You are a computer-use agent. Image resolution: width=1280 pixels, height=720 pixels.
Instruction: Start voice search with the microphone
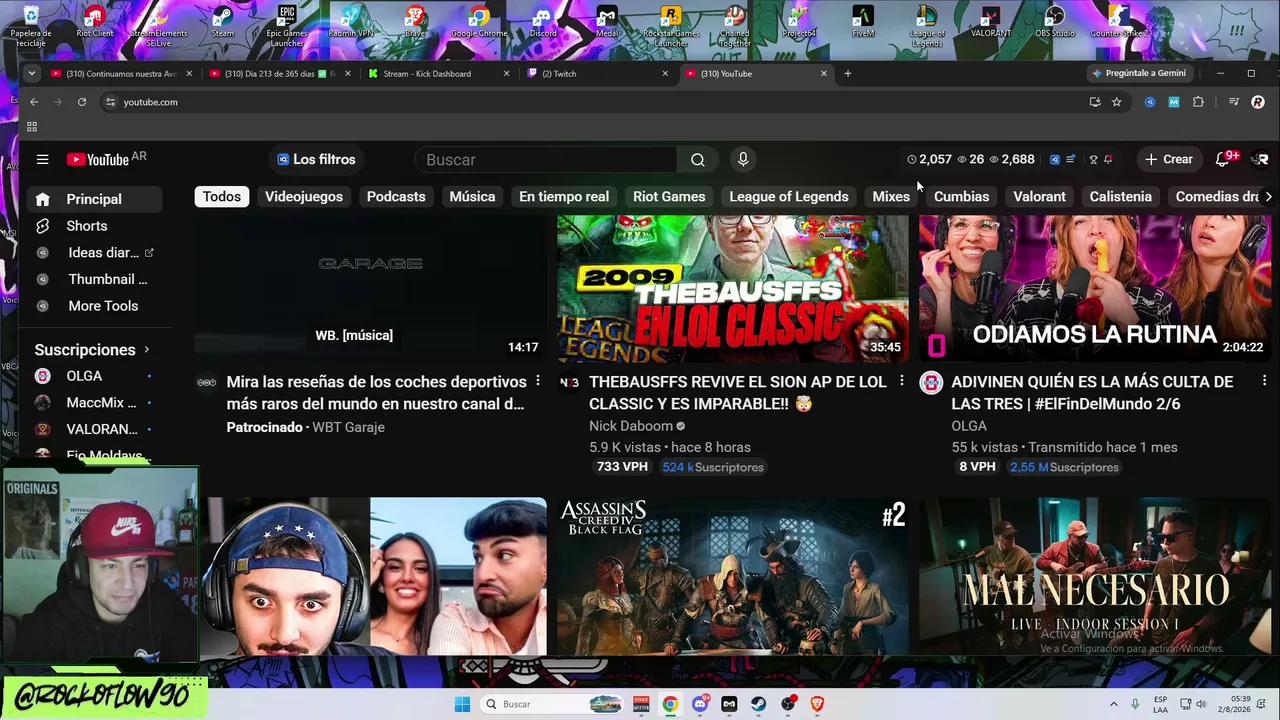tap(743, 159)
